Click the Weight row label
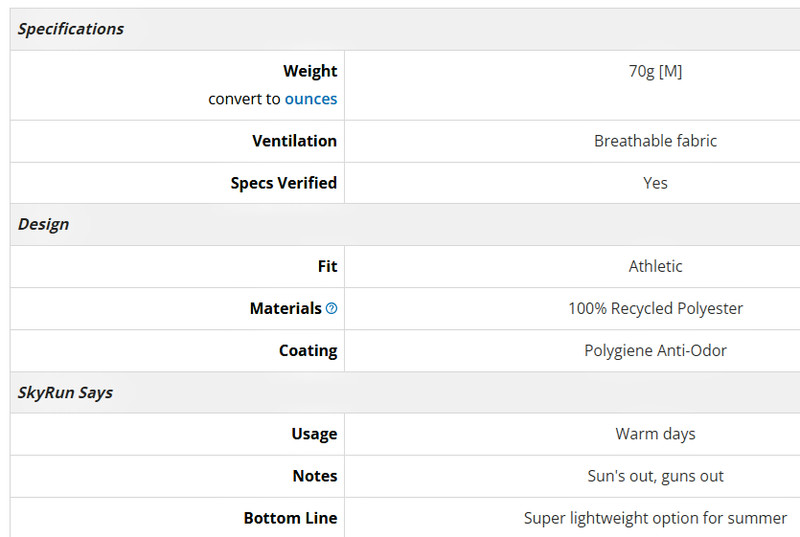 [x=310, y=71]
